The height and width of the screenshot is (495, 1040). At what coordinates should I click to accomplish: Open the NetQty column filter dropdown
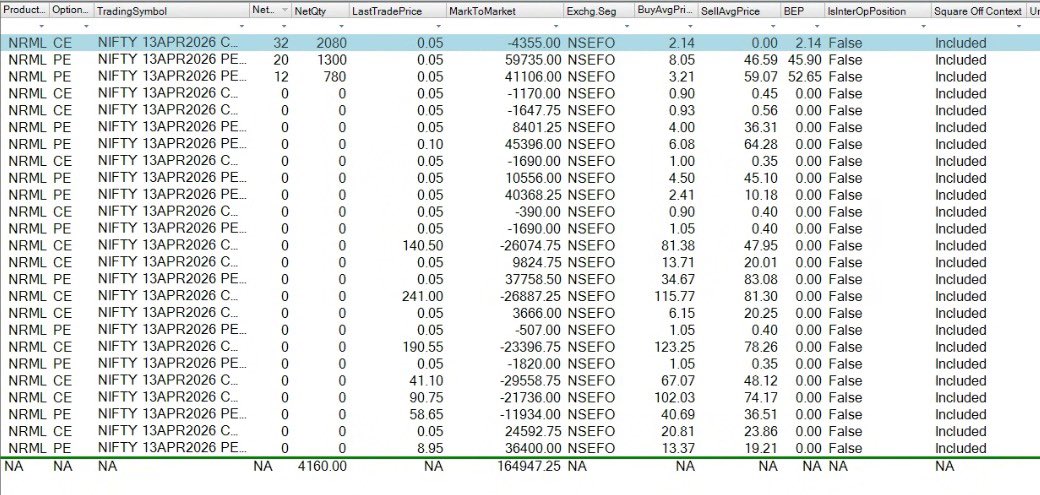pyautogui.click(x=341, y=26)
